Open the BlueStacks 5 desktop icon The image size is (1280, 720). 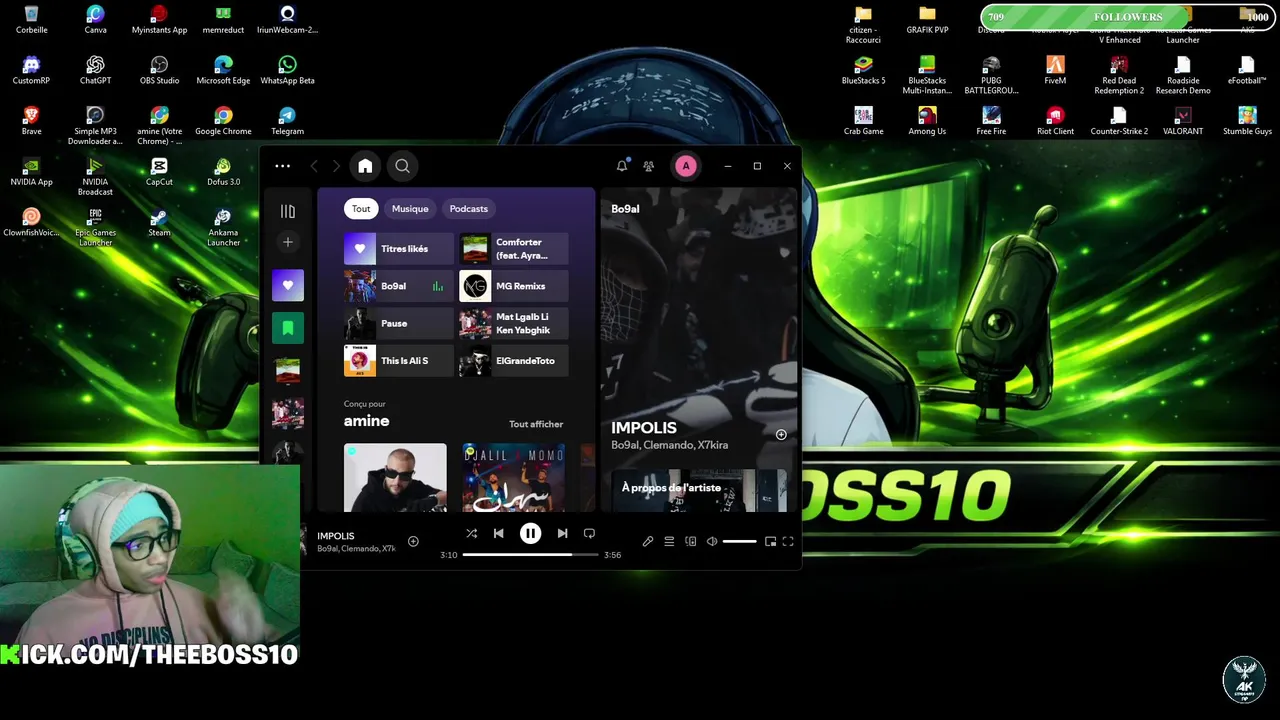point(863,70)
